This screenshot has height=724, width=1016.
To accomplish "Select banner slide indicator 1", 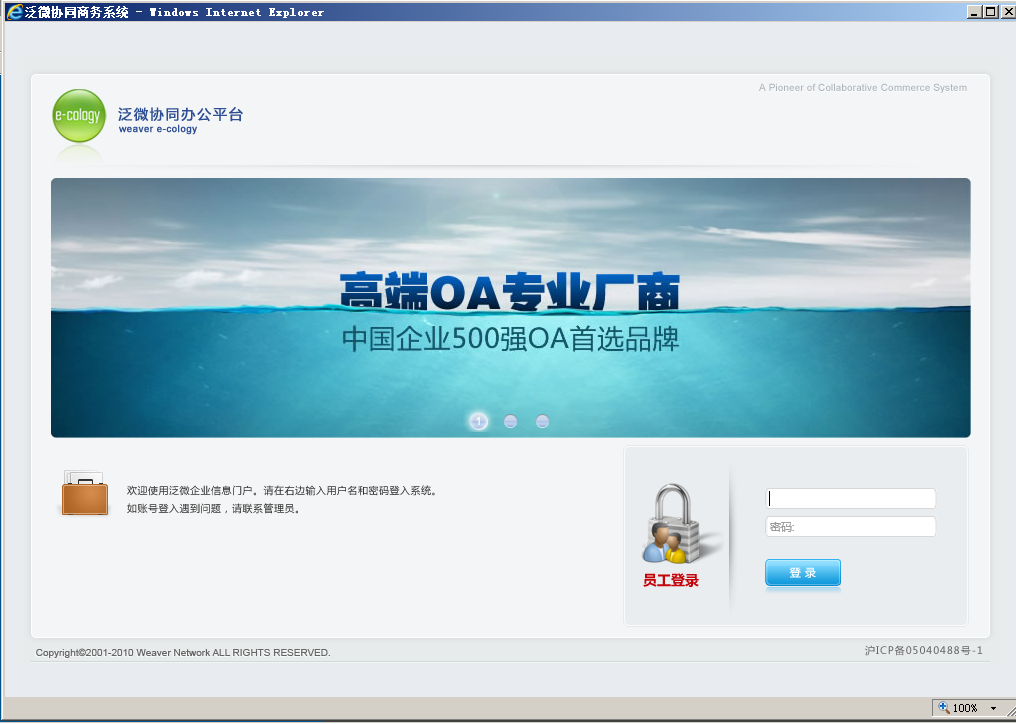I will tap(478, 421).
